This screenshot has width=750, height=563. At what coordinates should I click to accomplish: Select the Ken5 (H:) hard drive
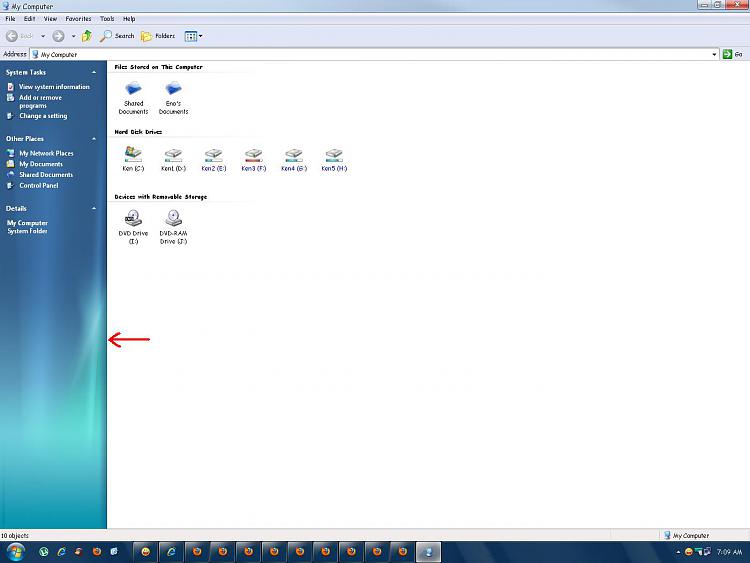pos(334,159)
